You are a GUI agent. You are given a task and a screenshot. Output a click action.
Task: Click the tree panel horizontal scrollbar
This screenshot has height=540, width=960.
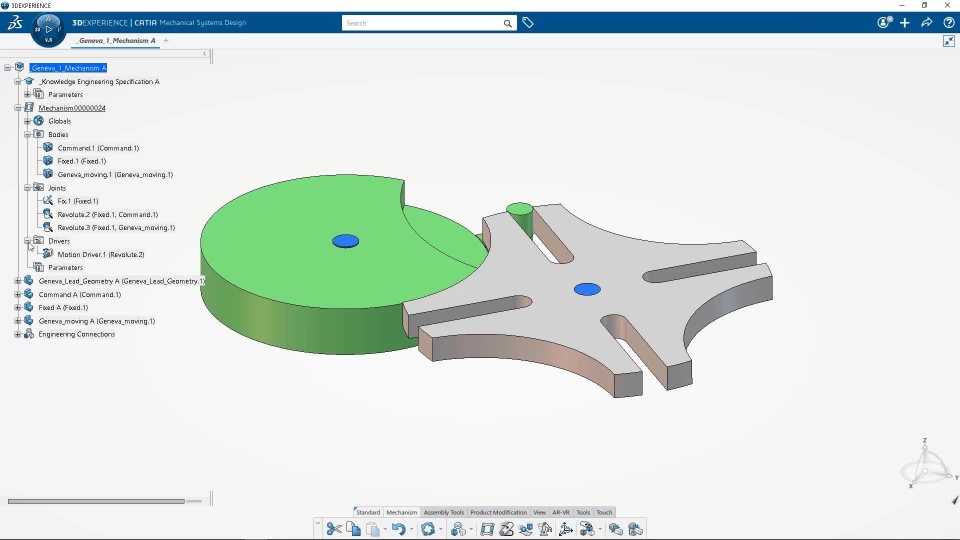[96, 501]
